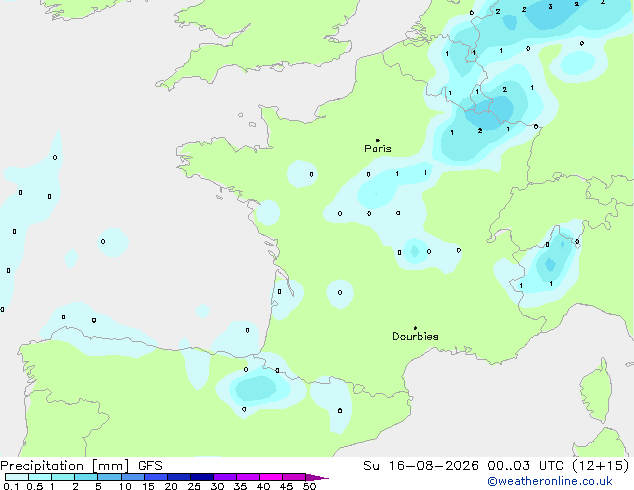This screenshot has width=634, height=490.
Task: Pick the 35–40 mm legend swatch
Action: [247, 477]
